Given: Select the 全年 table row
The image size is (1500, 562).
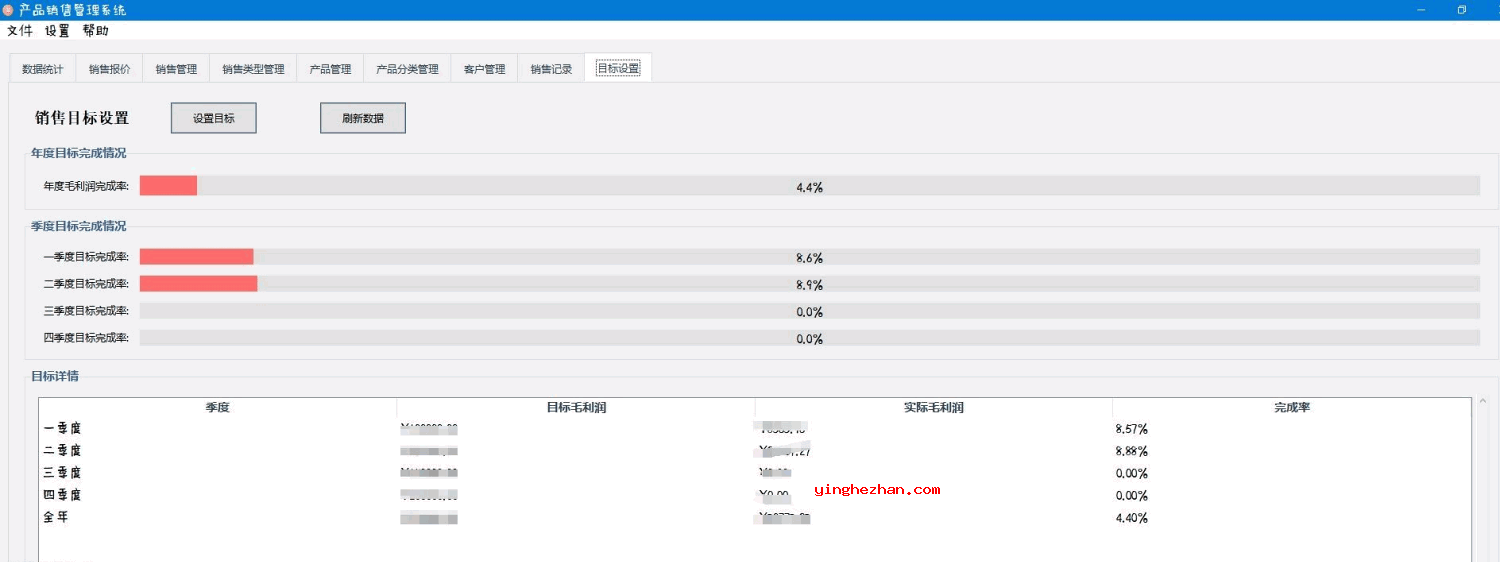Looking at the screenshot, I should click(x=755, y=518).
